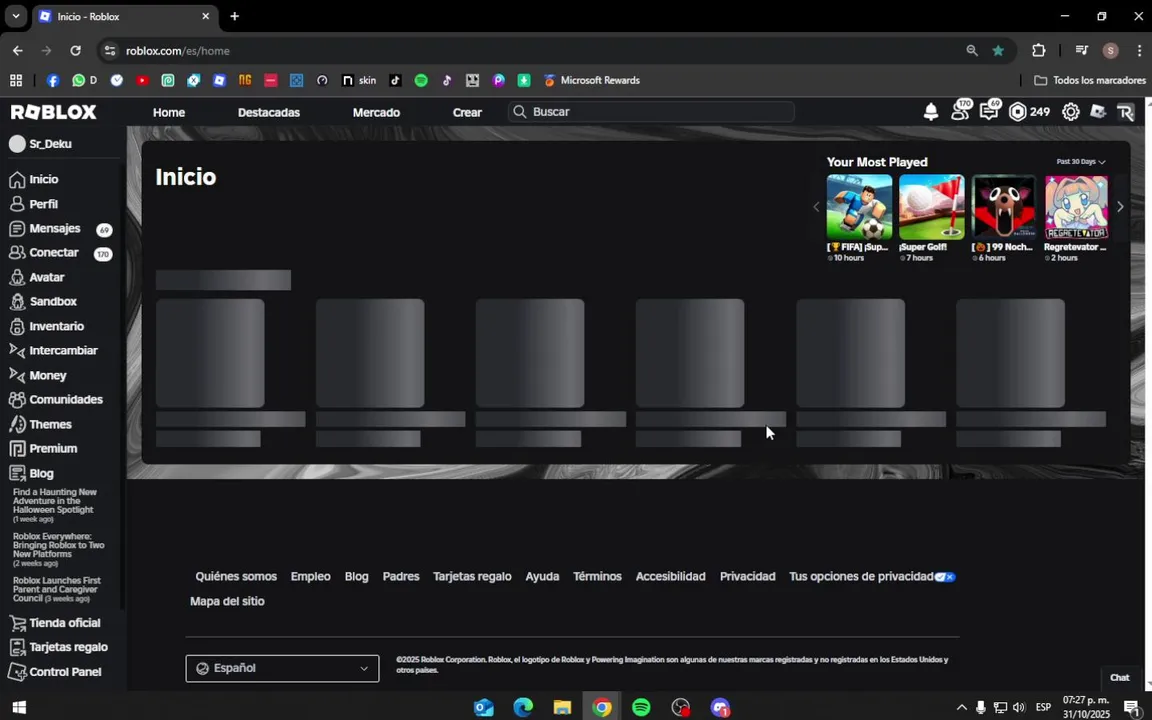Expand the Past 30 Days dropdown

point(1081,162)
